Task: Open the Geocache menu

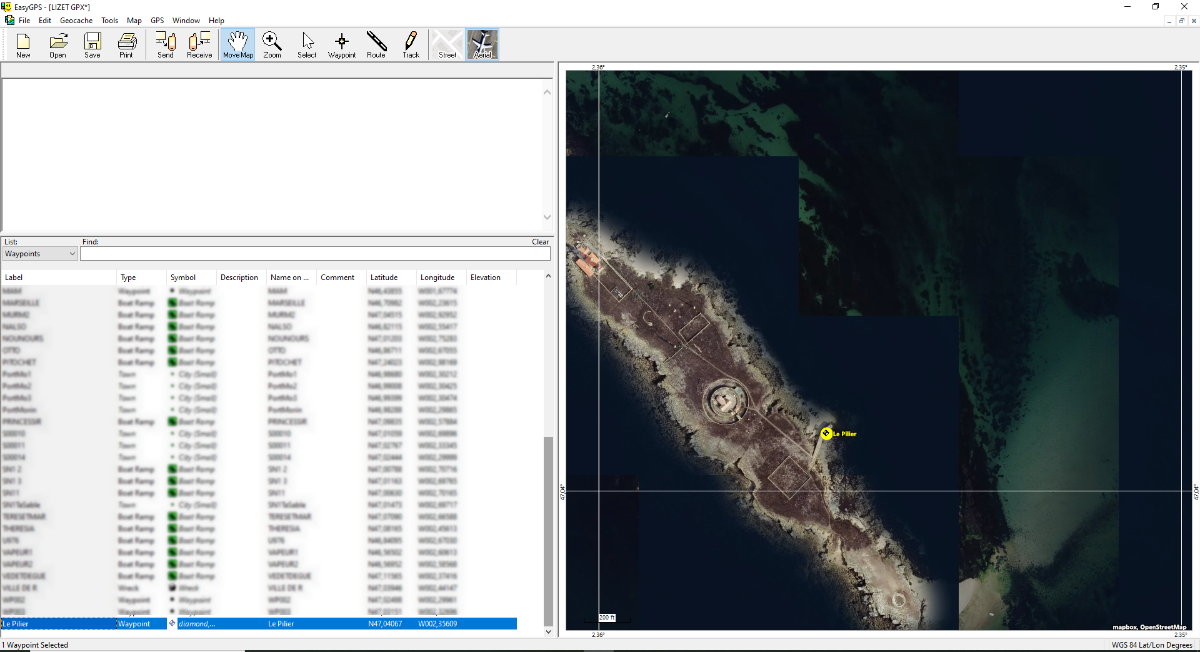Action: pos(76,20)
